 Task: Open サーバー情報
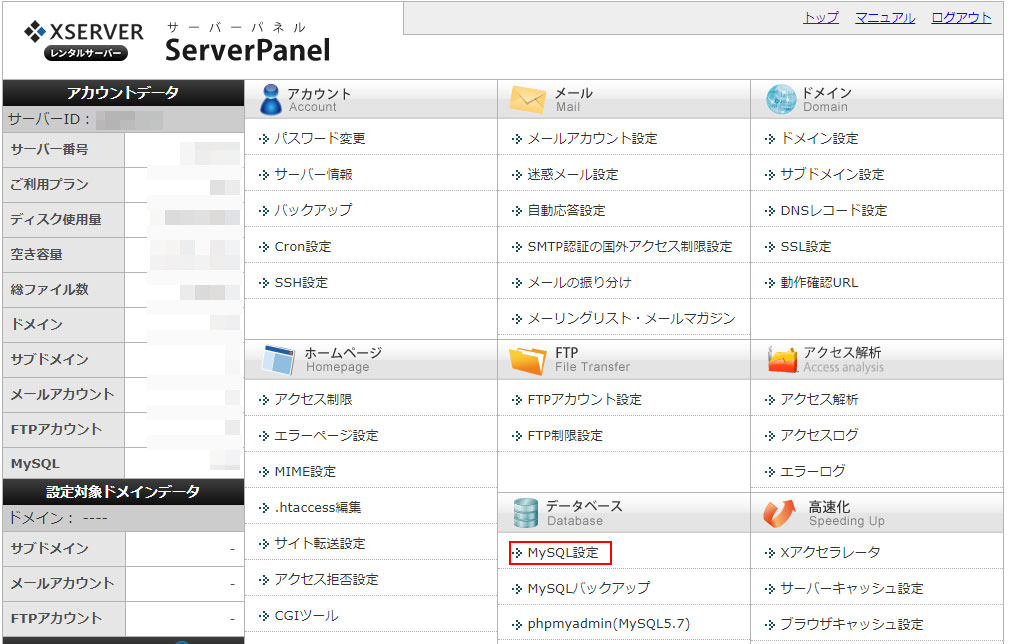pyautogui.click(x=313, y=174)
